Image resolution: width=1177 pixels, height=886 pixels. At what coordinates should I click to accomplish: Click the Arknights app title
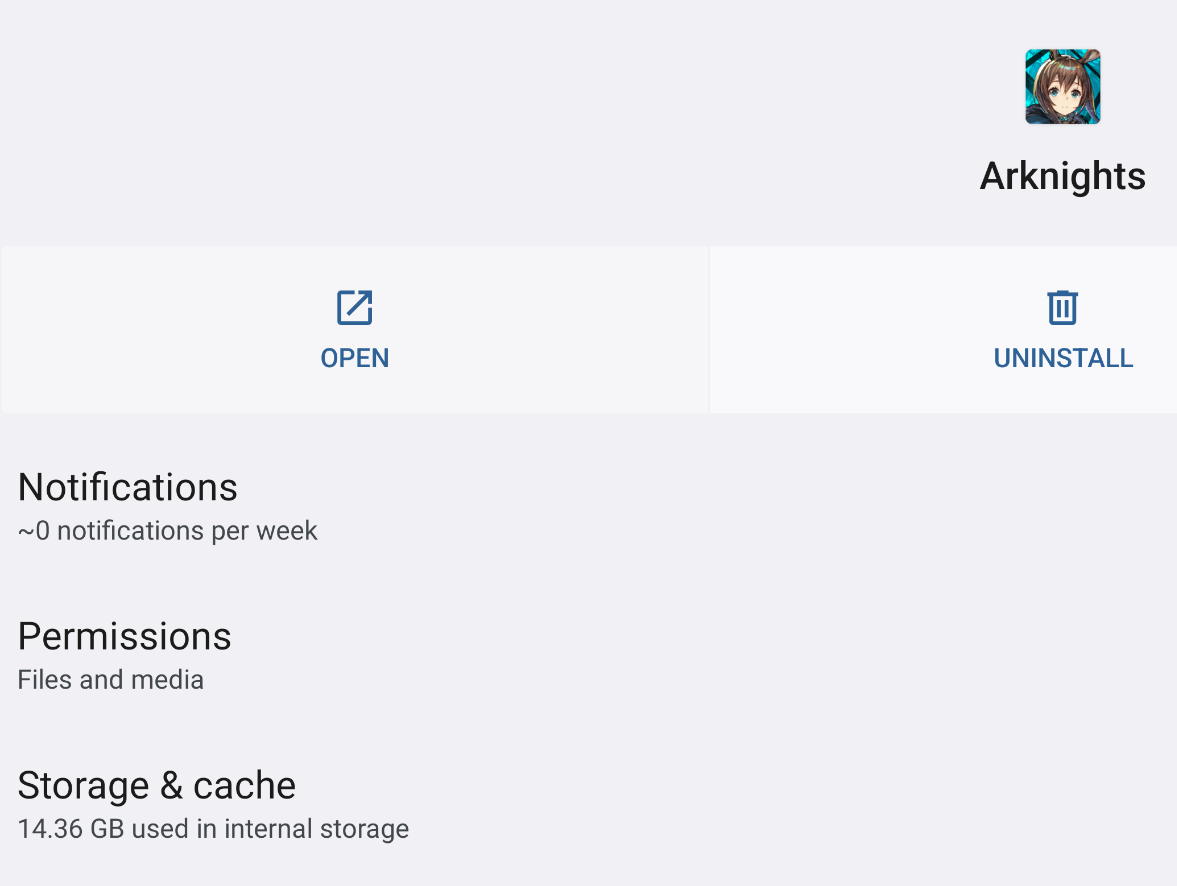[x=1063, y=176]
